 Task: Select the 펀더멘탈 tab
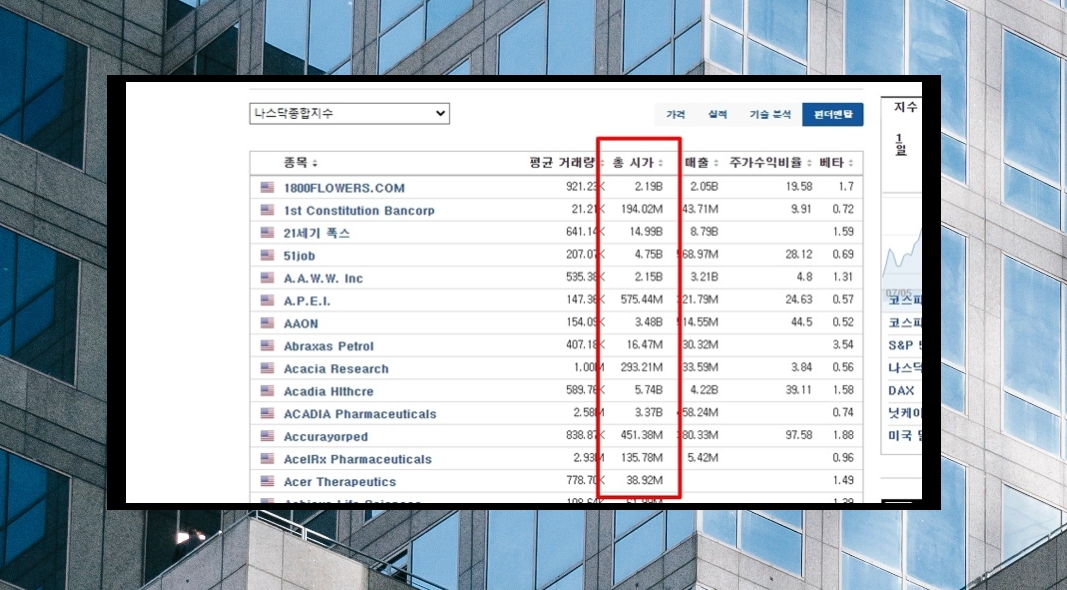click(833, 114)
